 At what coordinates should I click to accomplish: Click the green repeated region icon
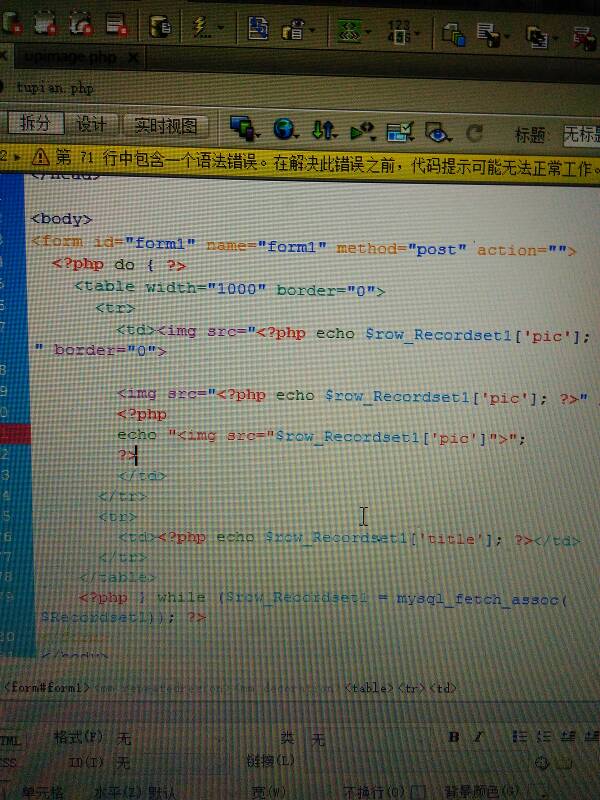click(349, 31)
